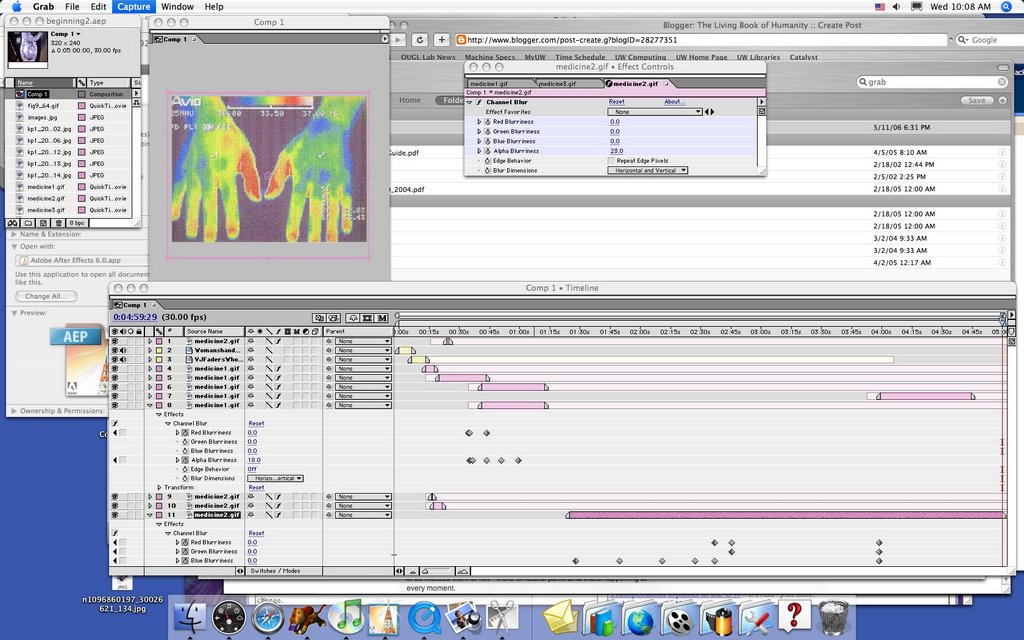Click the yellow label swatch of layer 2
Screen dimensions: 1024x640
point(159,351)
